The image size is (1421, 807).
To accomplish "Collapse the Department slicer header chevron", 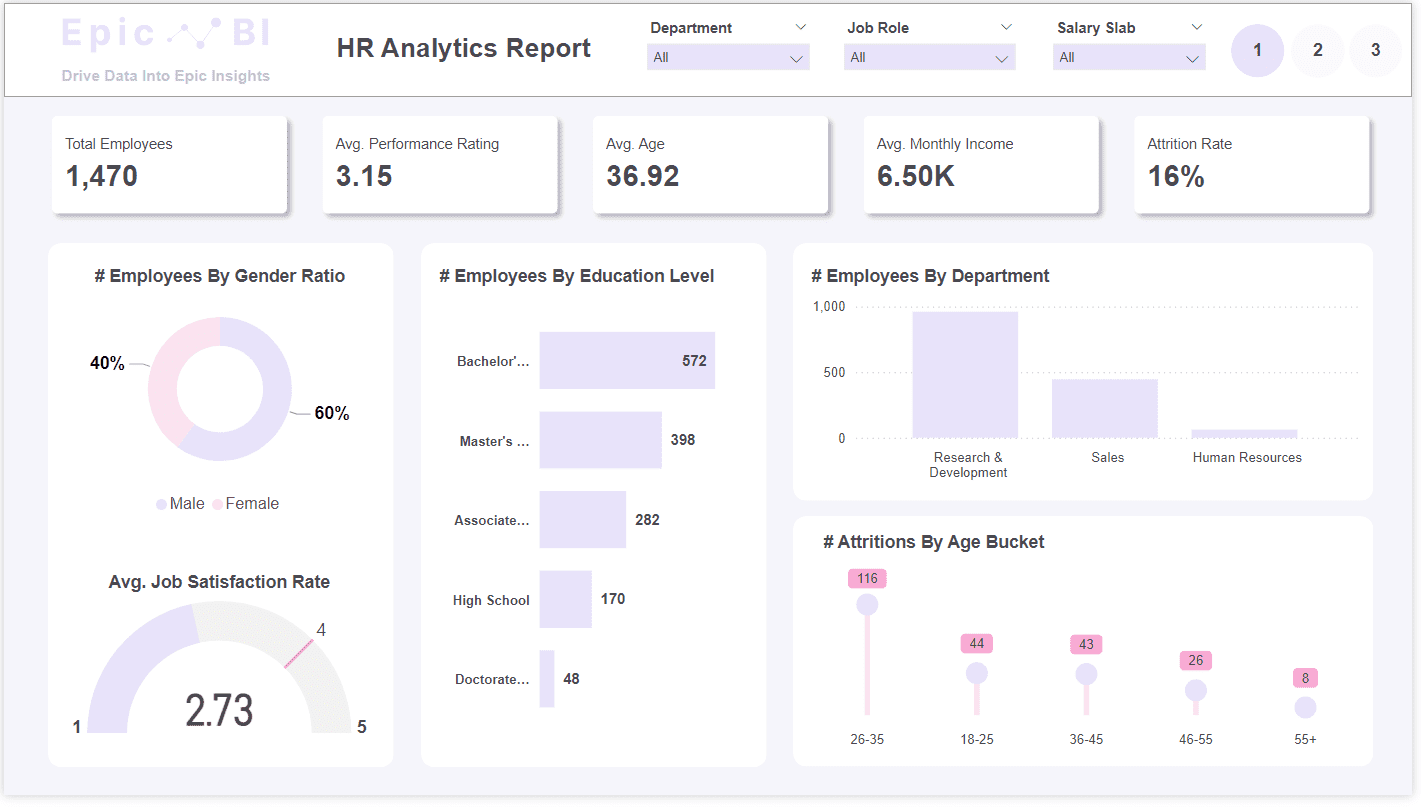I will 800,27.
